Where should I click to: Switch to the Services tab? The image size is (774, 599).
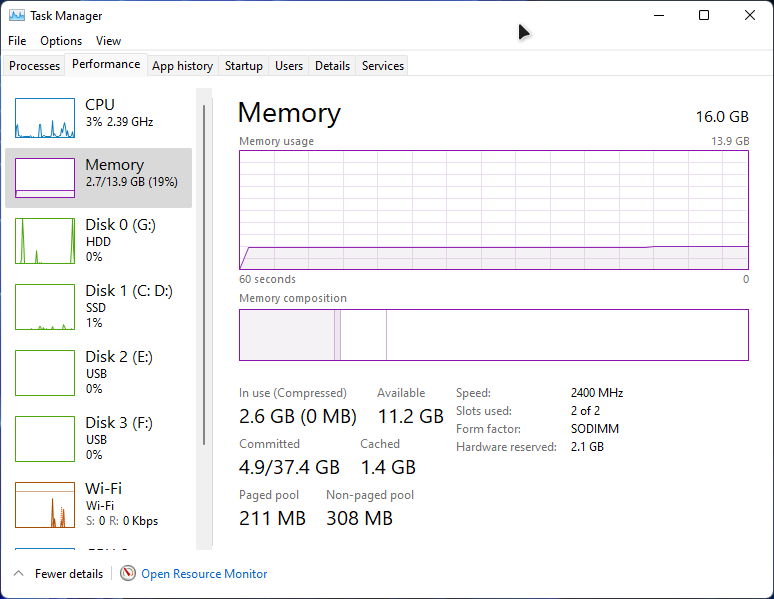click(x=383, y=66)
